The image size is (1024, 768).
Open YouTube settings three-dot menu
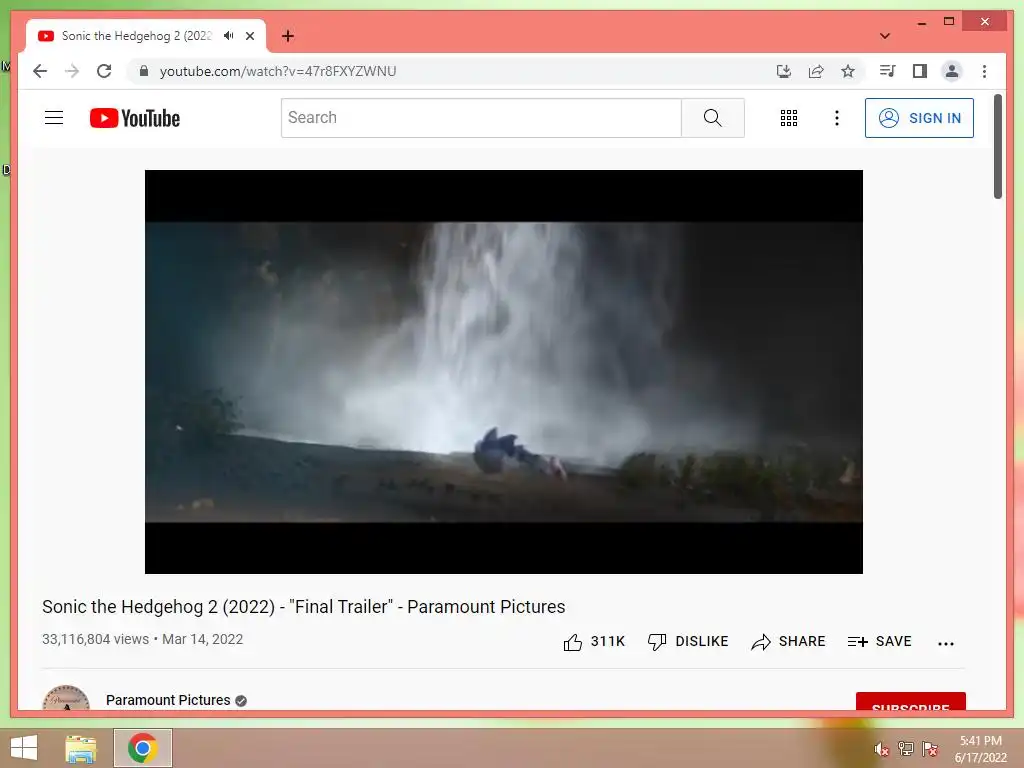coord(837,118)
